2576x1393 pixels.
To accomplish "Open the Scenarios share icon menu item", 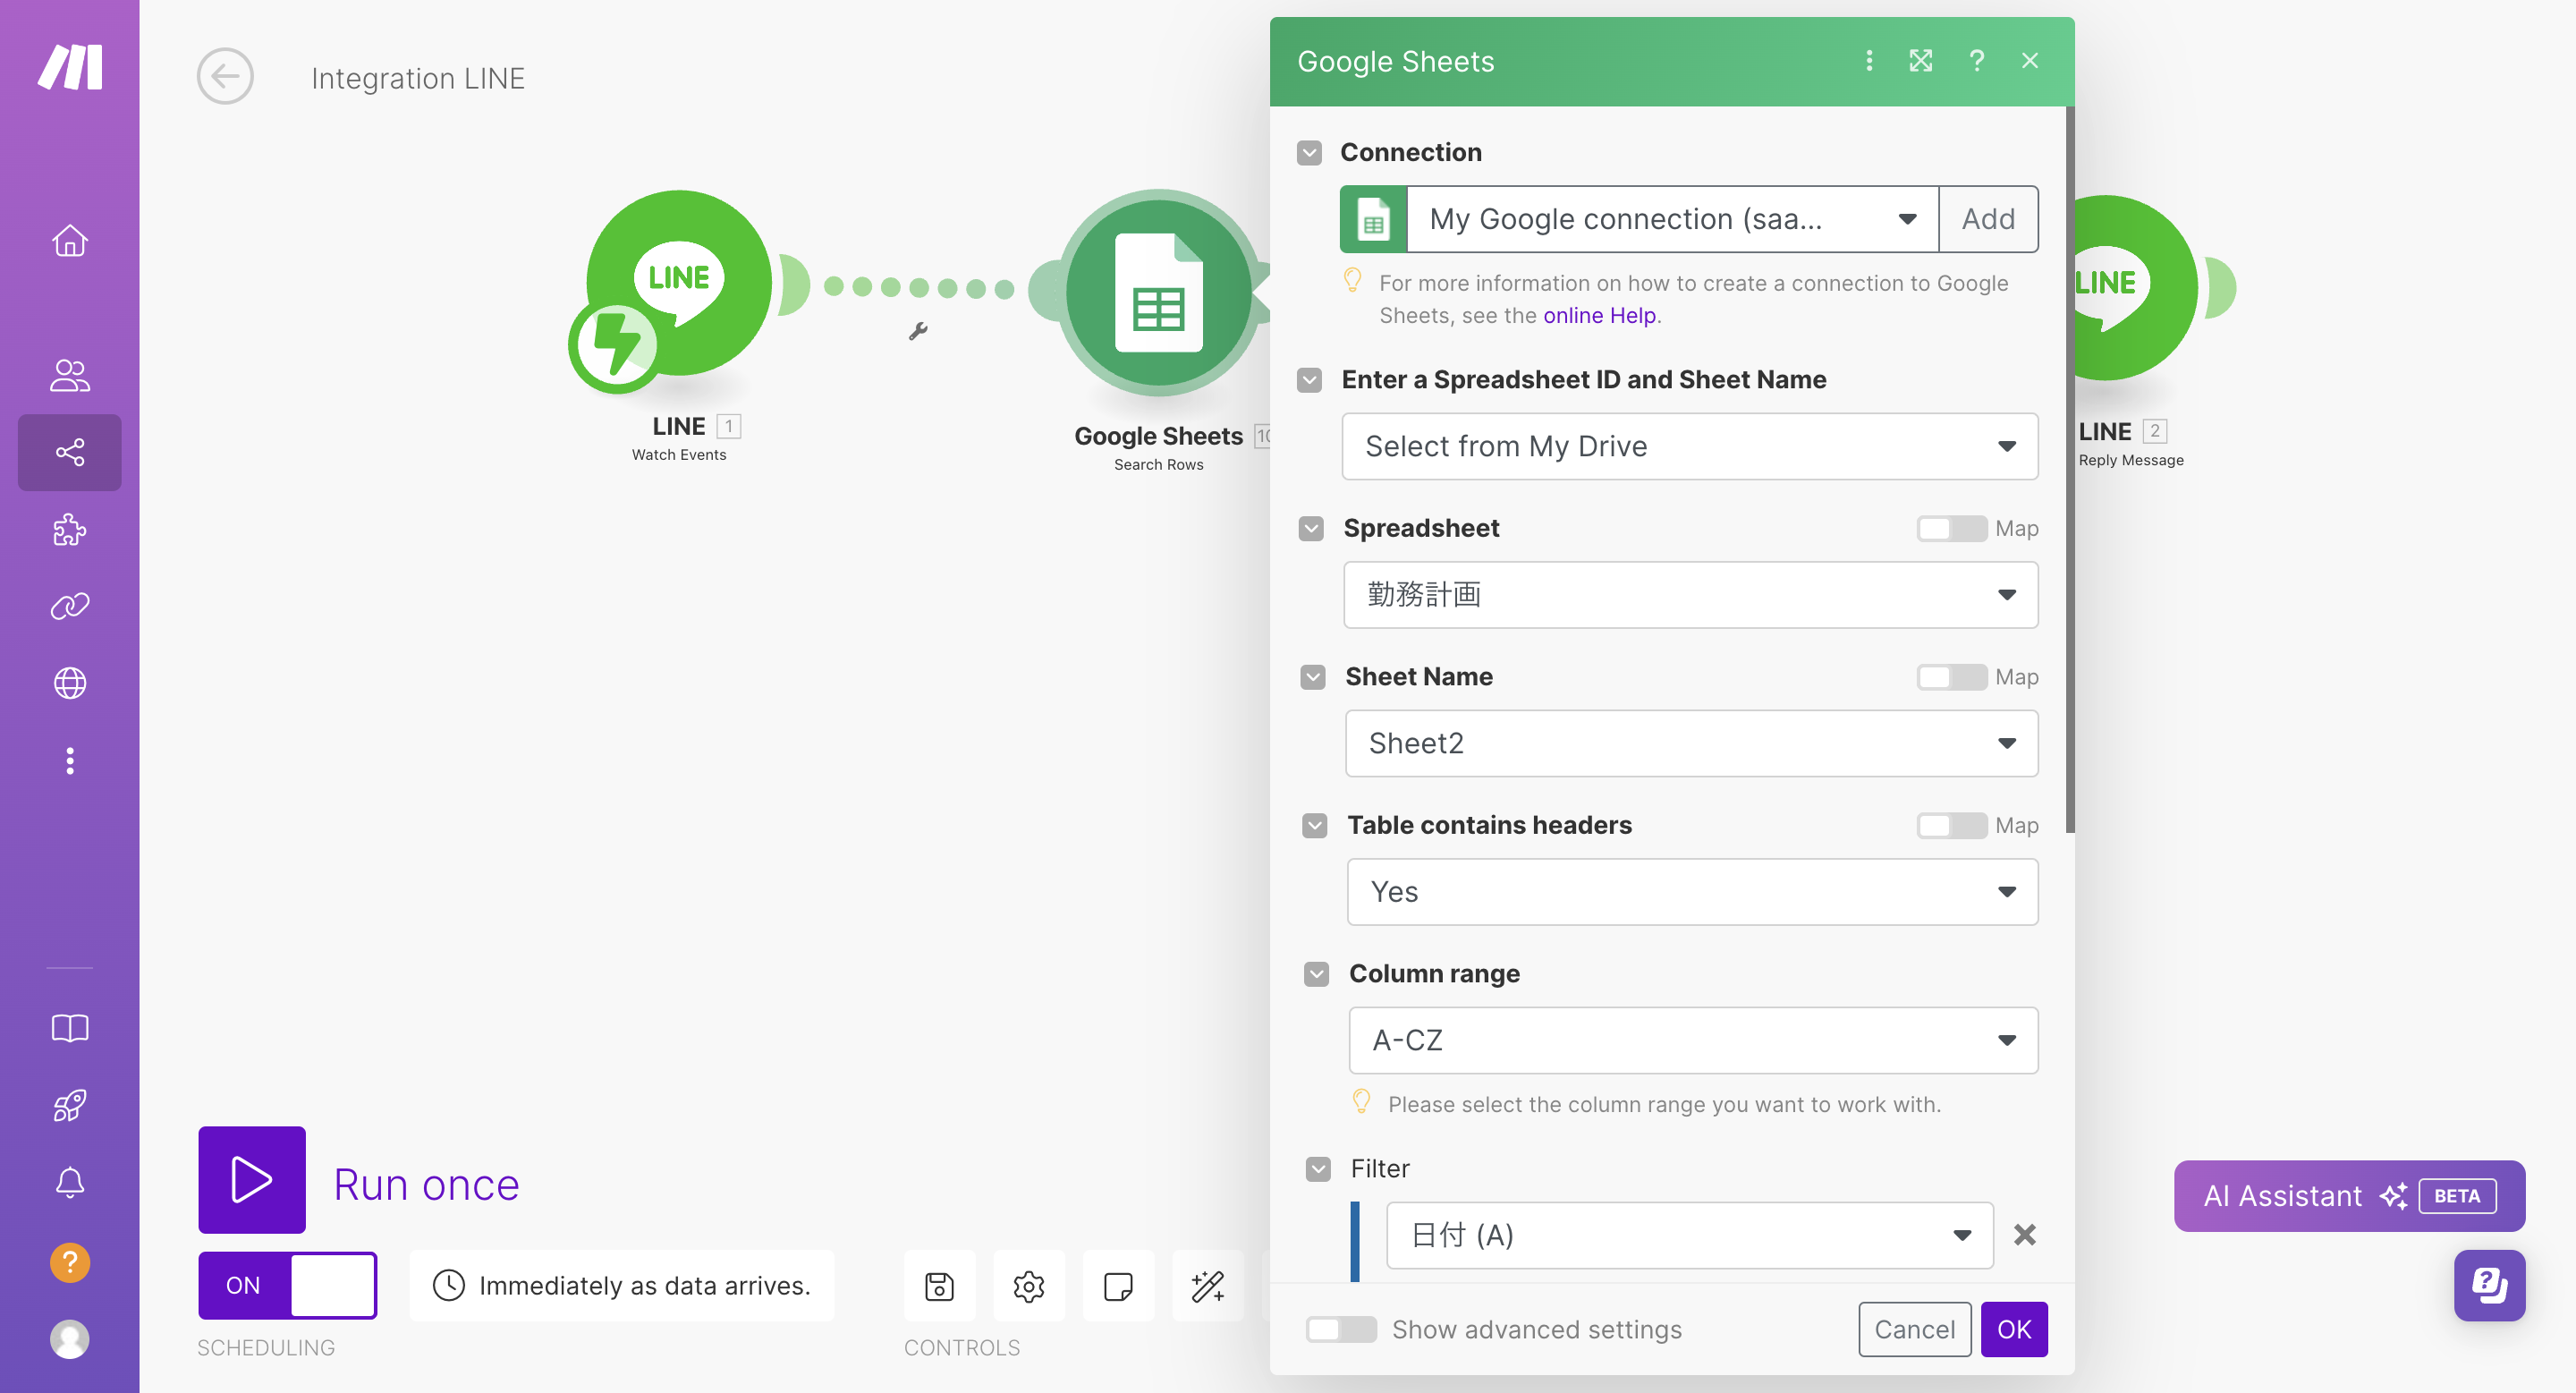I will coord(69,452).
